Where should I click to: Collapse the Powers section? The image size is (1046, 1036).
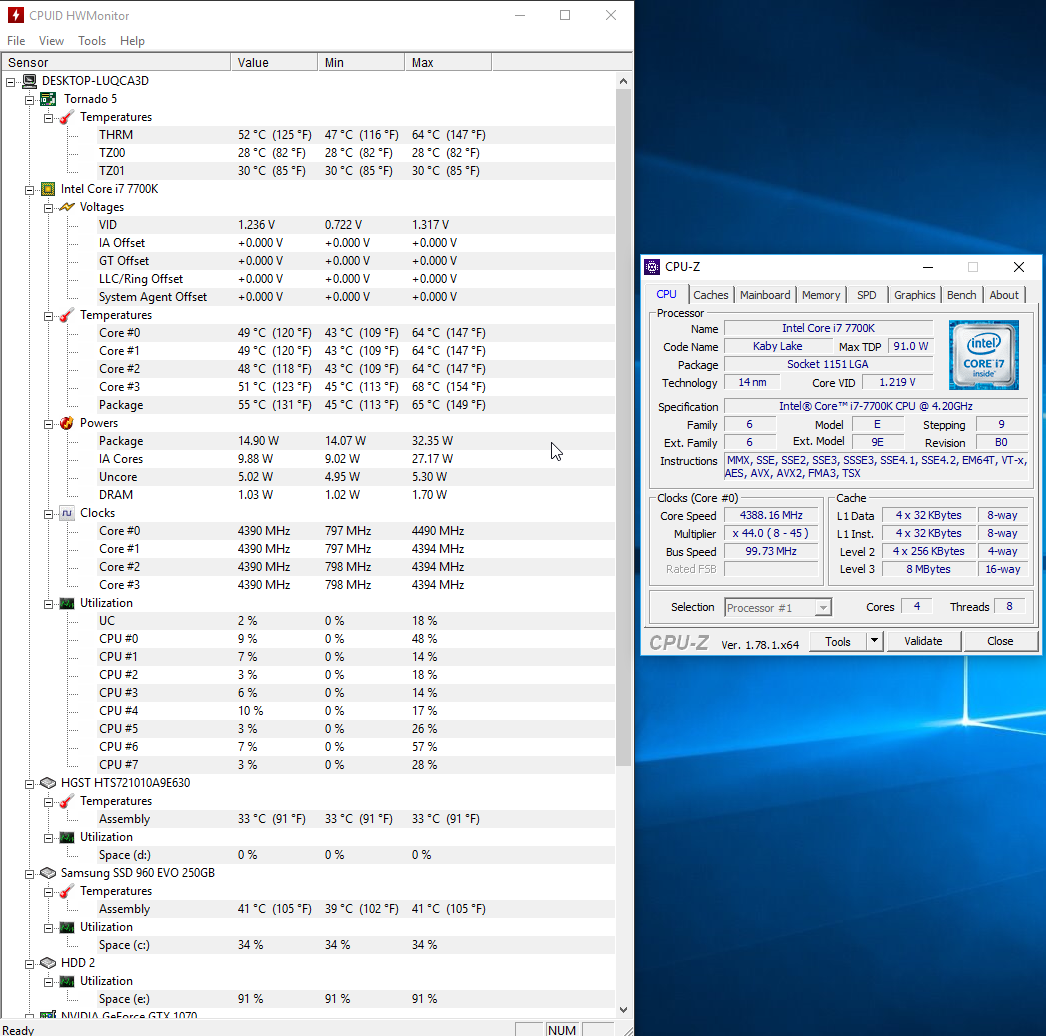(48, 424)
